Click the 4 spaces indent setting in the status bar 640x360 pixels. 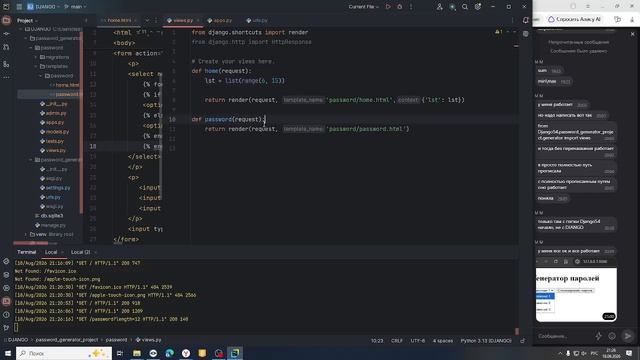click(443, 340)
